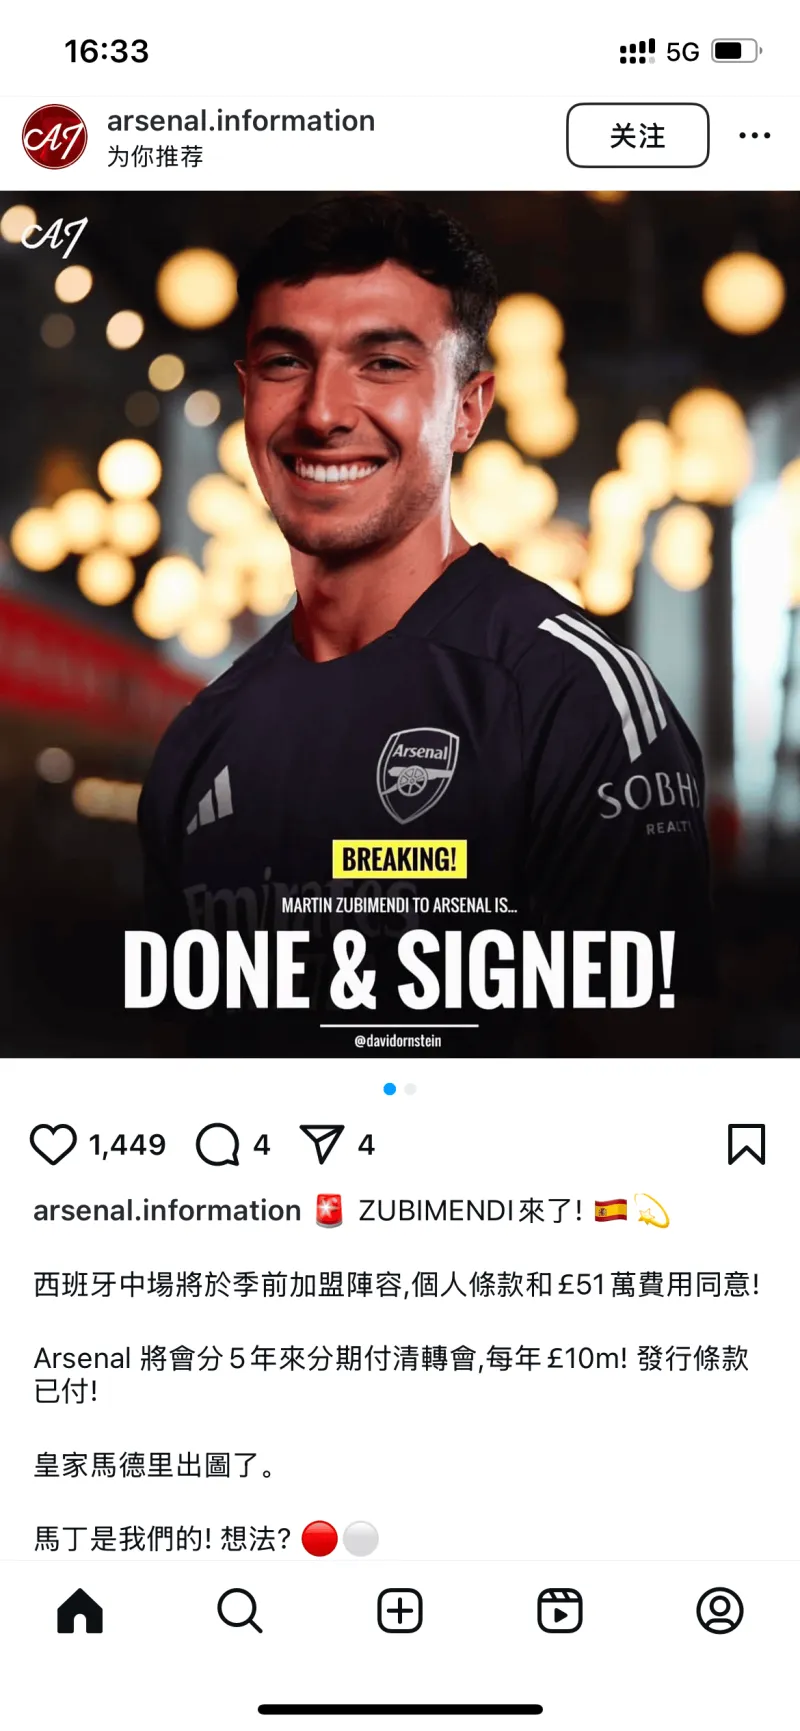Tap the Zubimendi post image
Screen dimensions: 800x1731
pyautogui.click(x=400, y=624)
